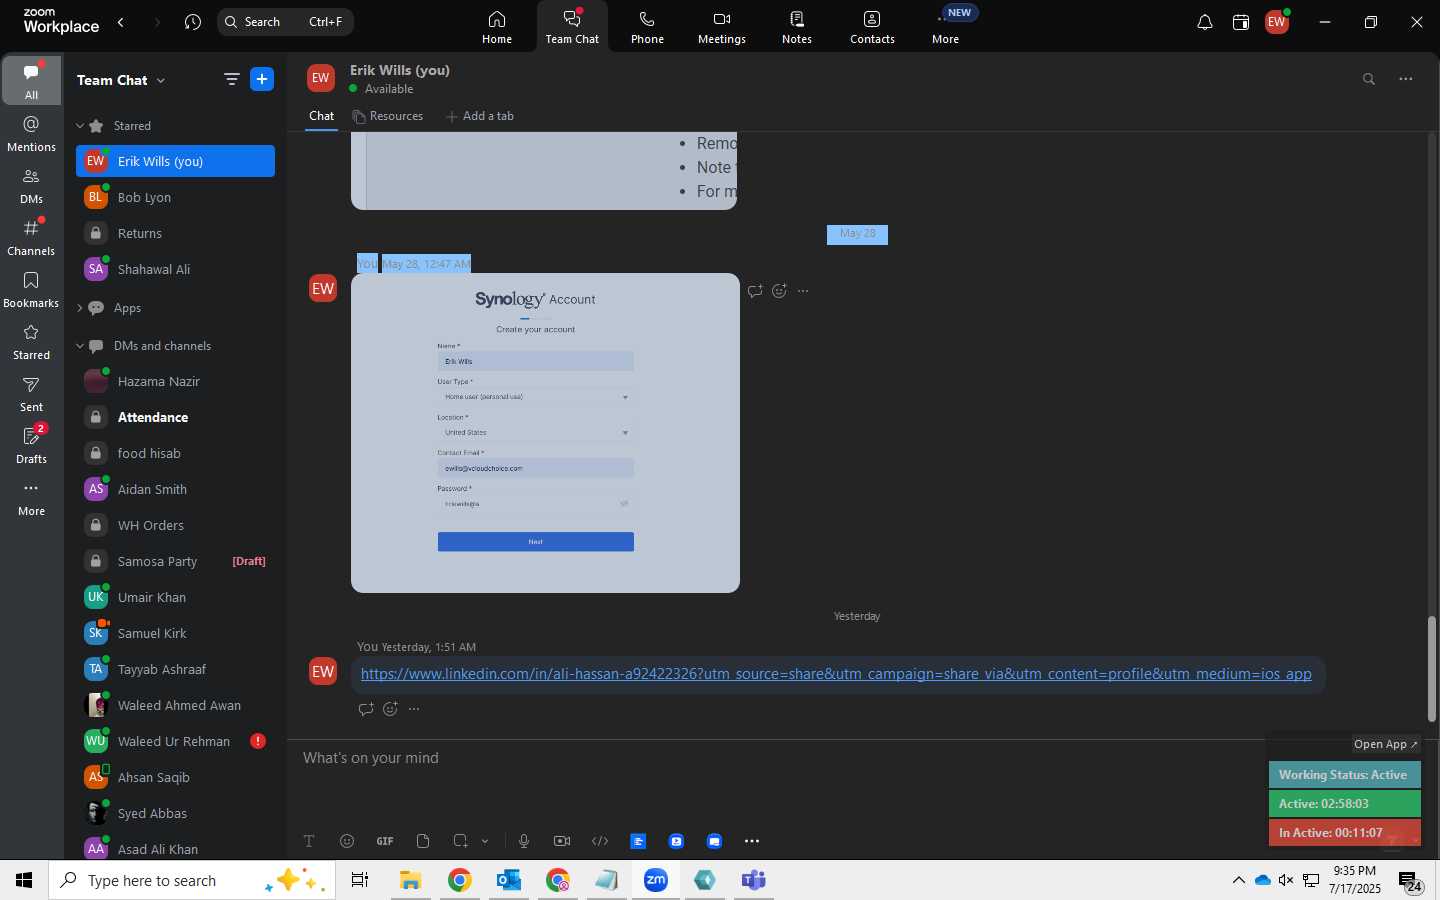Viewport: 1440px width, 900px height.
Task: Click the blue new chat plus button
Action: click(x=262, y=80)
